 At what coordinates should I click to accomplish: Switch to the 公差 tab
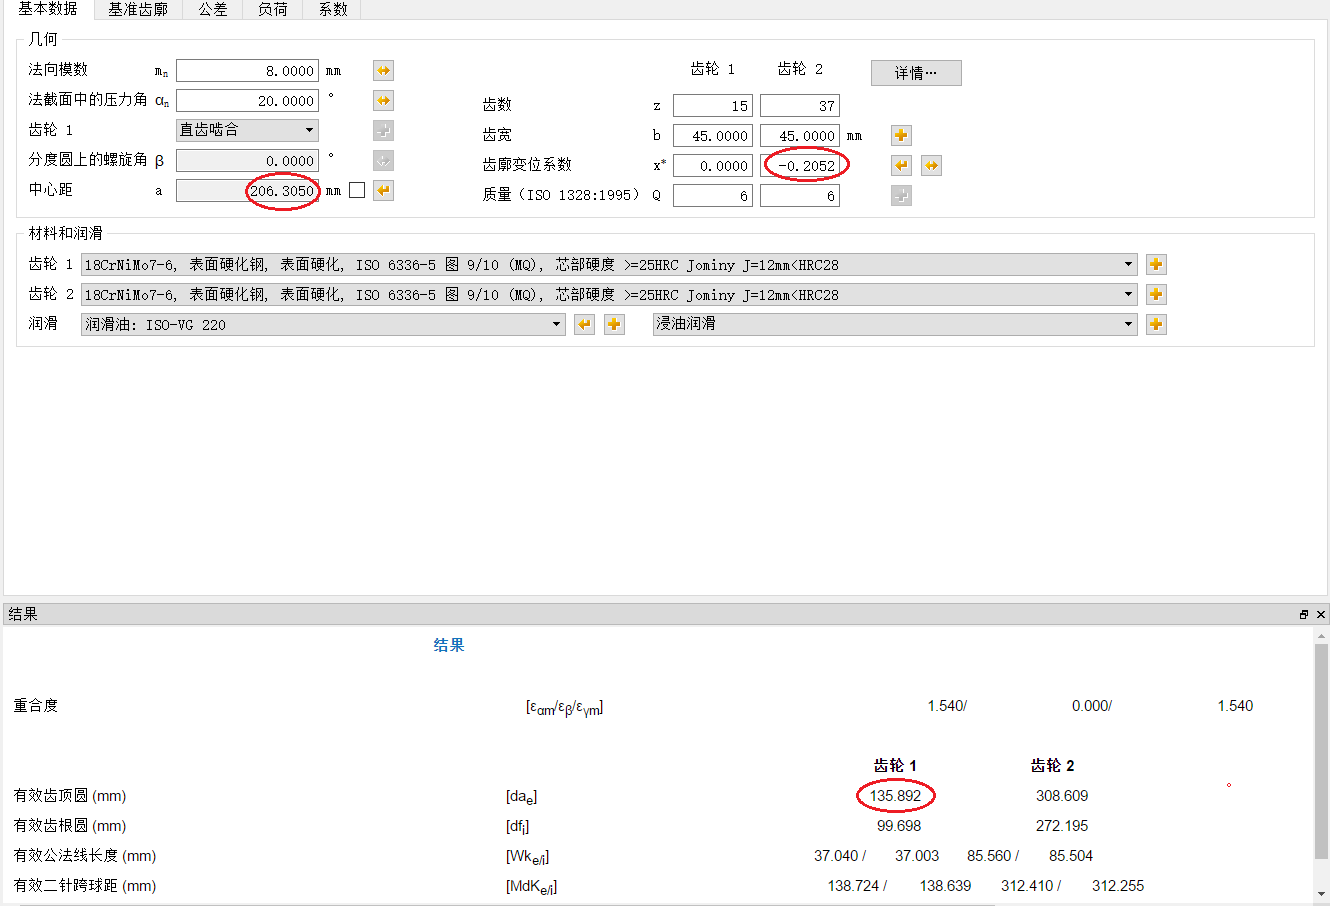coord(212,9)
